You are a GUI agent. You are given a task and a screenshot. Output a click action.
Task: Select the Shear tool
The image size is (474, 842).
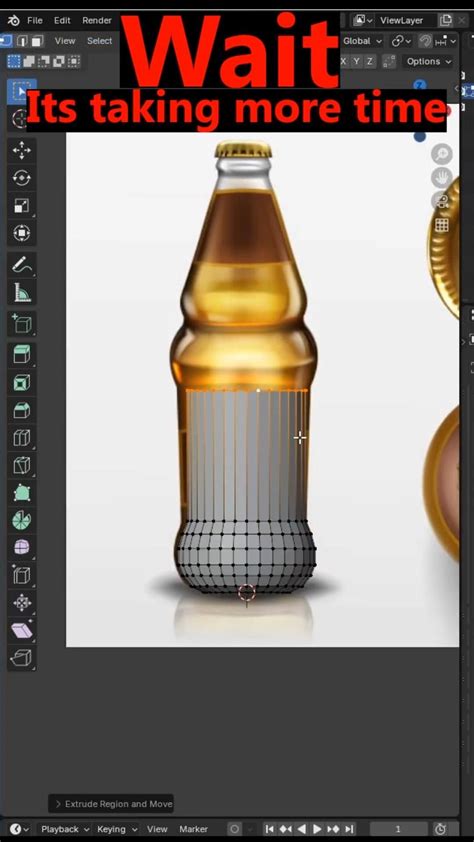click(x=21, y=630)
